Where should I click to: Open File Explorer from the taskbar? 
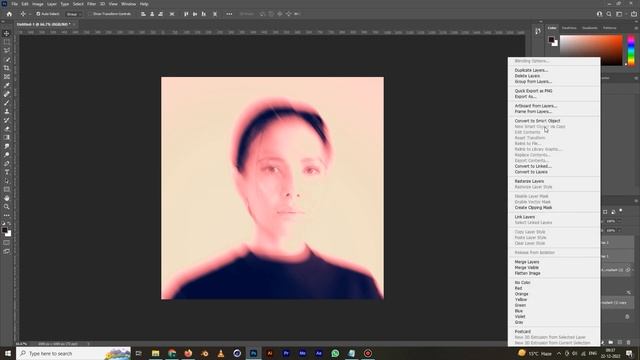click(156, 353)
